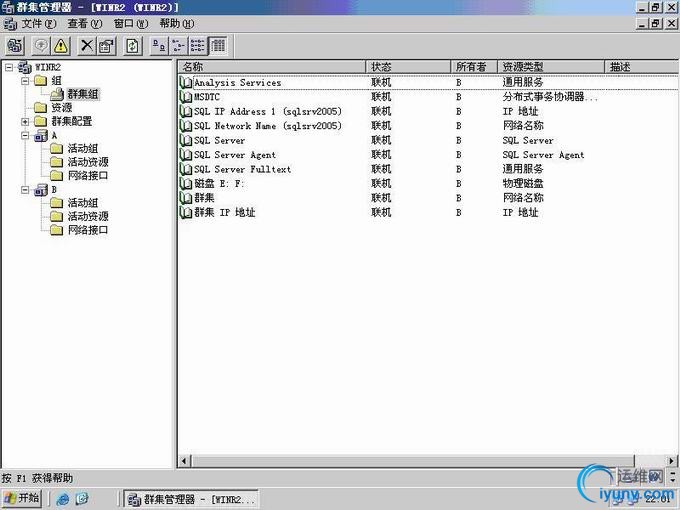Click 物理磁盘 resource type cell

523,183
